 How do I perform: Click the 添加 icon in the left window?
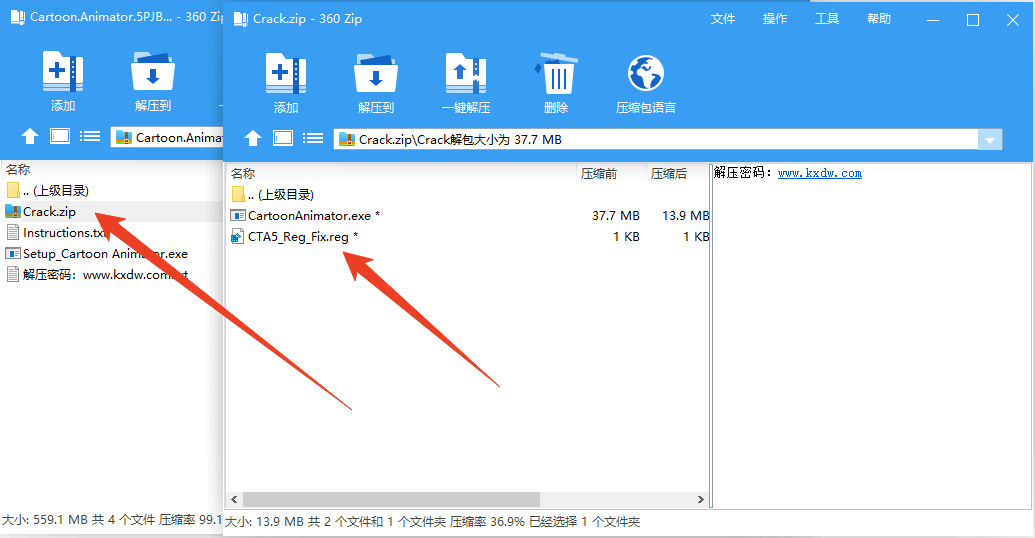pyautogui.click(x=63, y=74)
